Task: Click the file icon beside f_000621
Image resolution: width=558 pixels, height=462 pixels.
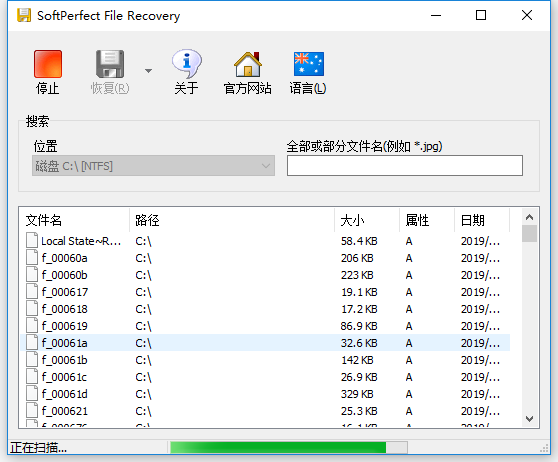Action: (32, 410)
